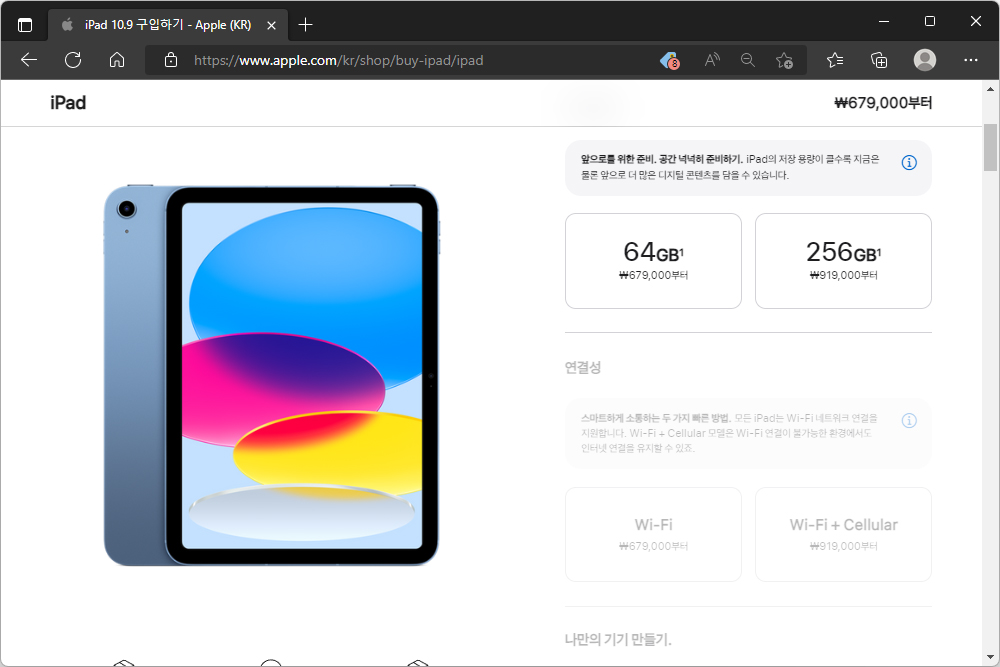This screenshot has height=667, width=1000.
Task: Open the browser profile avatar
Action: coord(925,60)
